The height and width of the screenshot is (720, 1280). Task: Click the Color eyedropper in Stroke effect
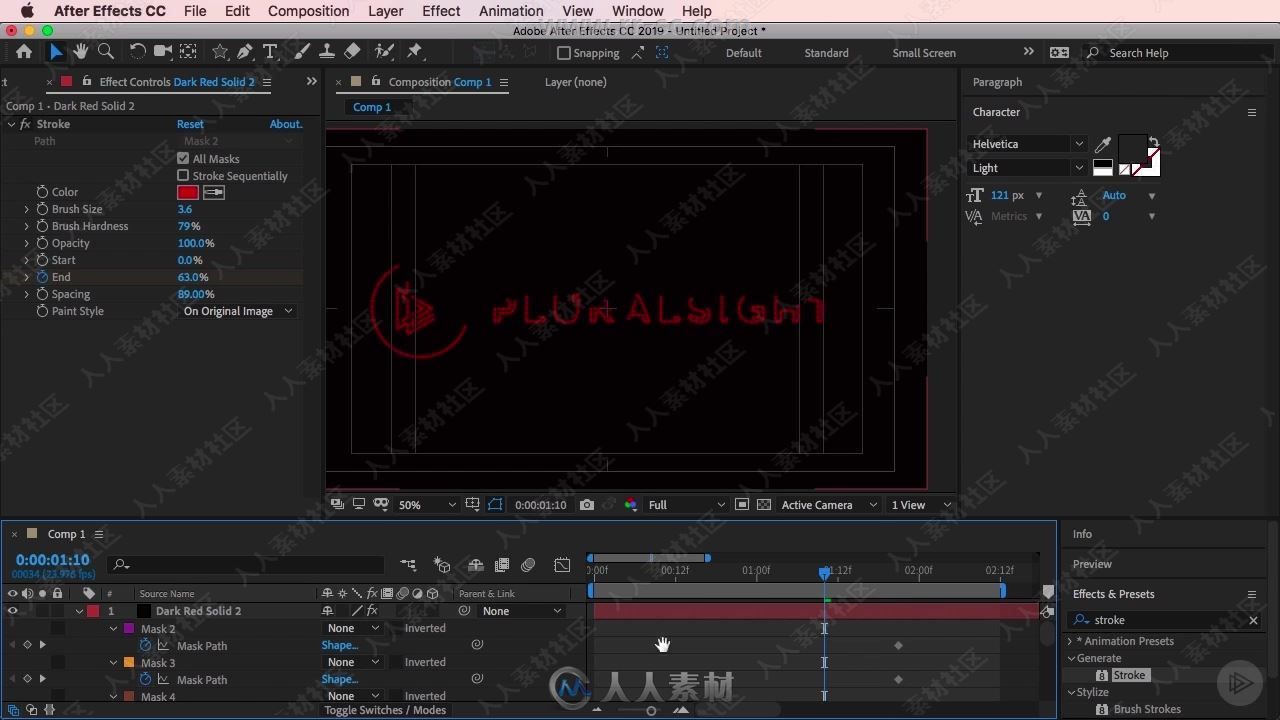pos(213,192)
